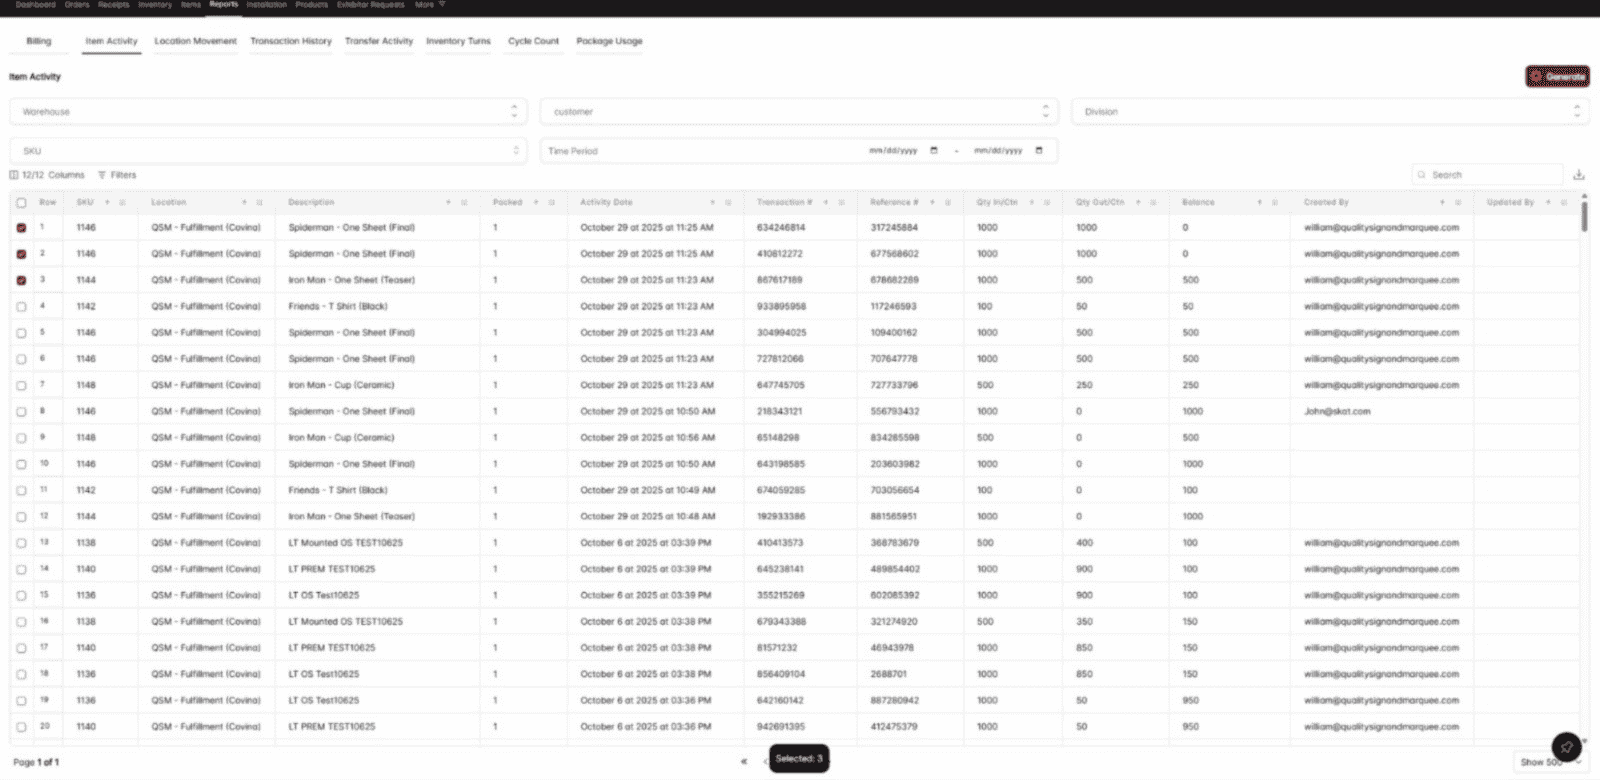Go to first page double-chevron
The image size is (1600, 780).
743,761
